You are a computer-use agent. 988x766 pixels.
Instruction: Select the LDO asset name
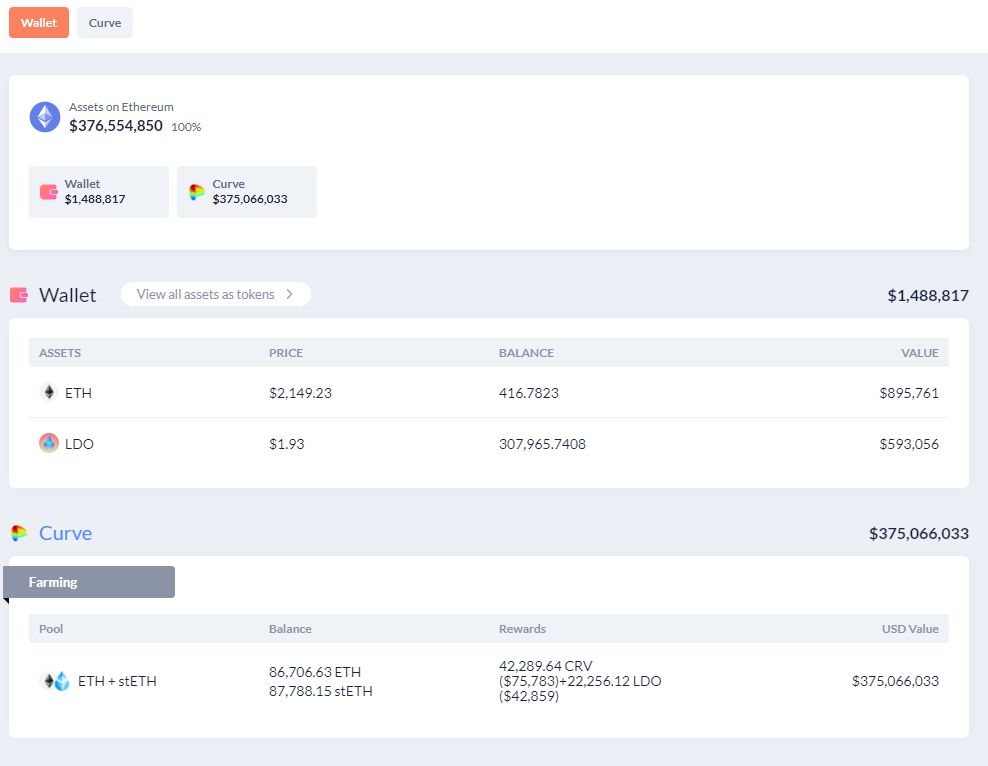[79, 444]
